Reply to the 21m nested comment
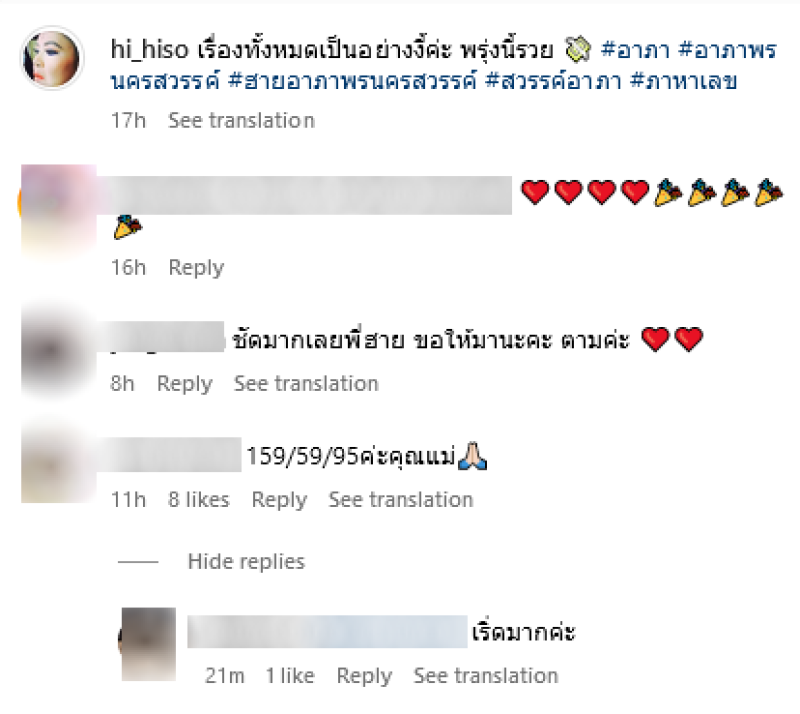Screen dimensions: 800x714 364,676
